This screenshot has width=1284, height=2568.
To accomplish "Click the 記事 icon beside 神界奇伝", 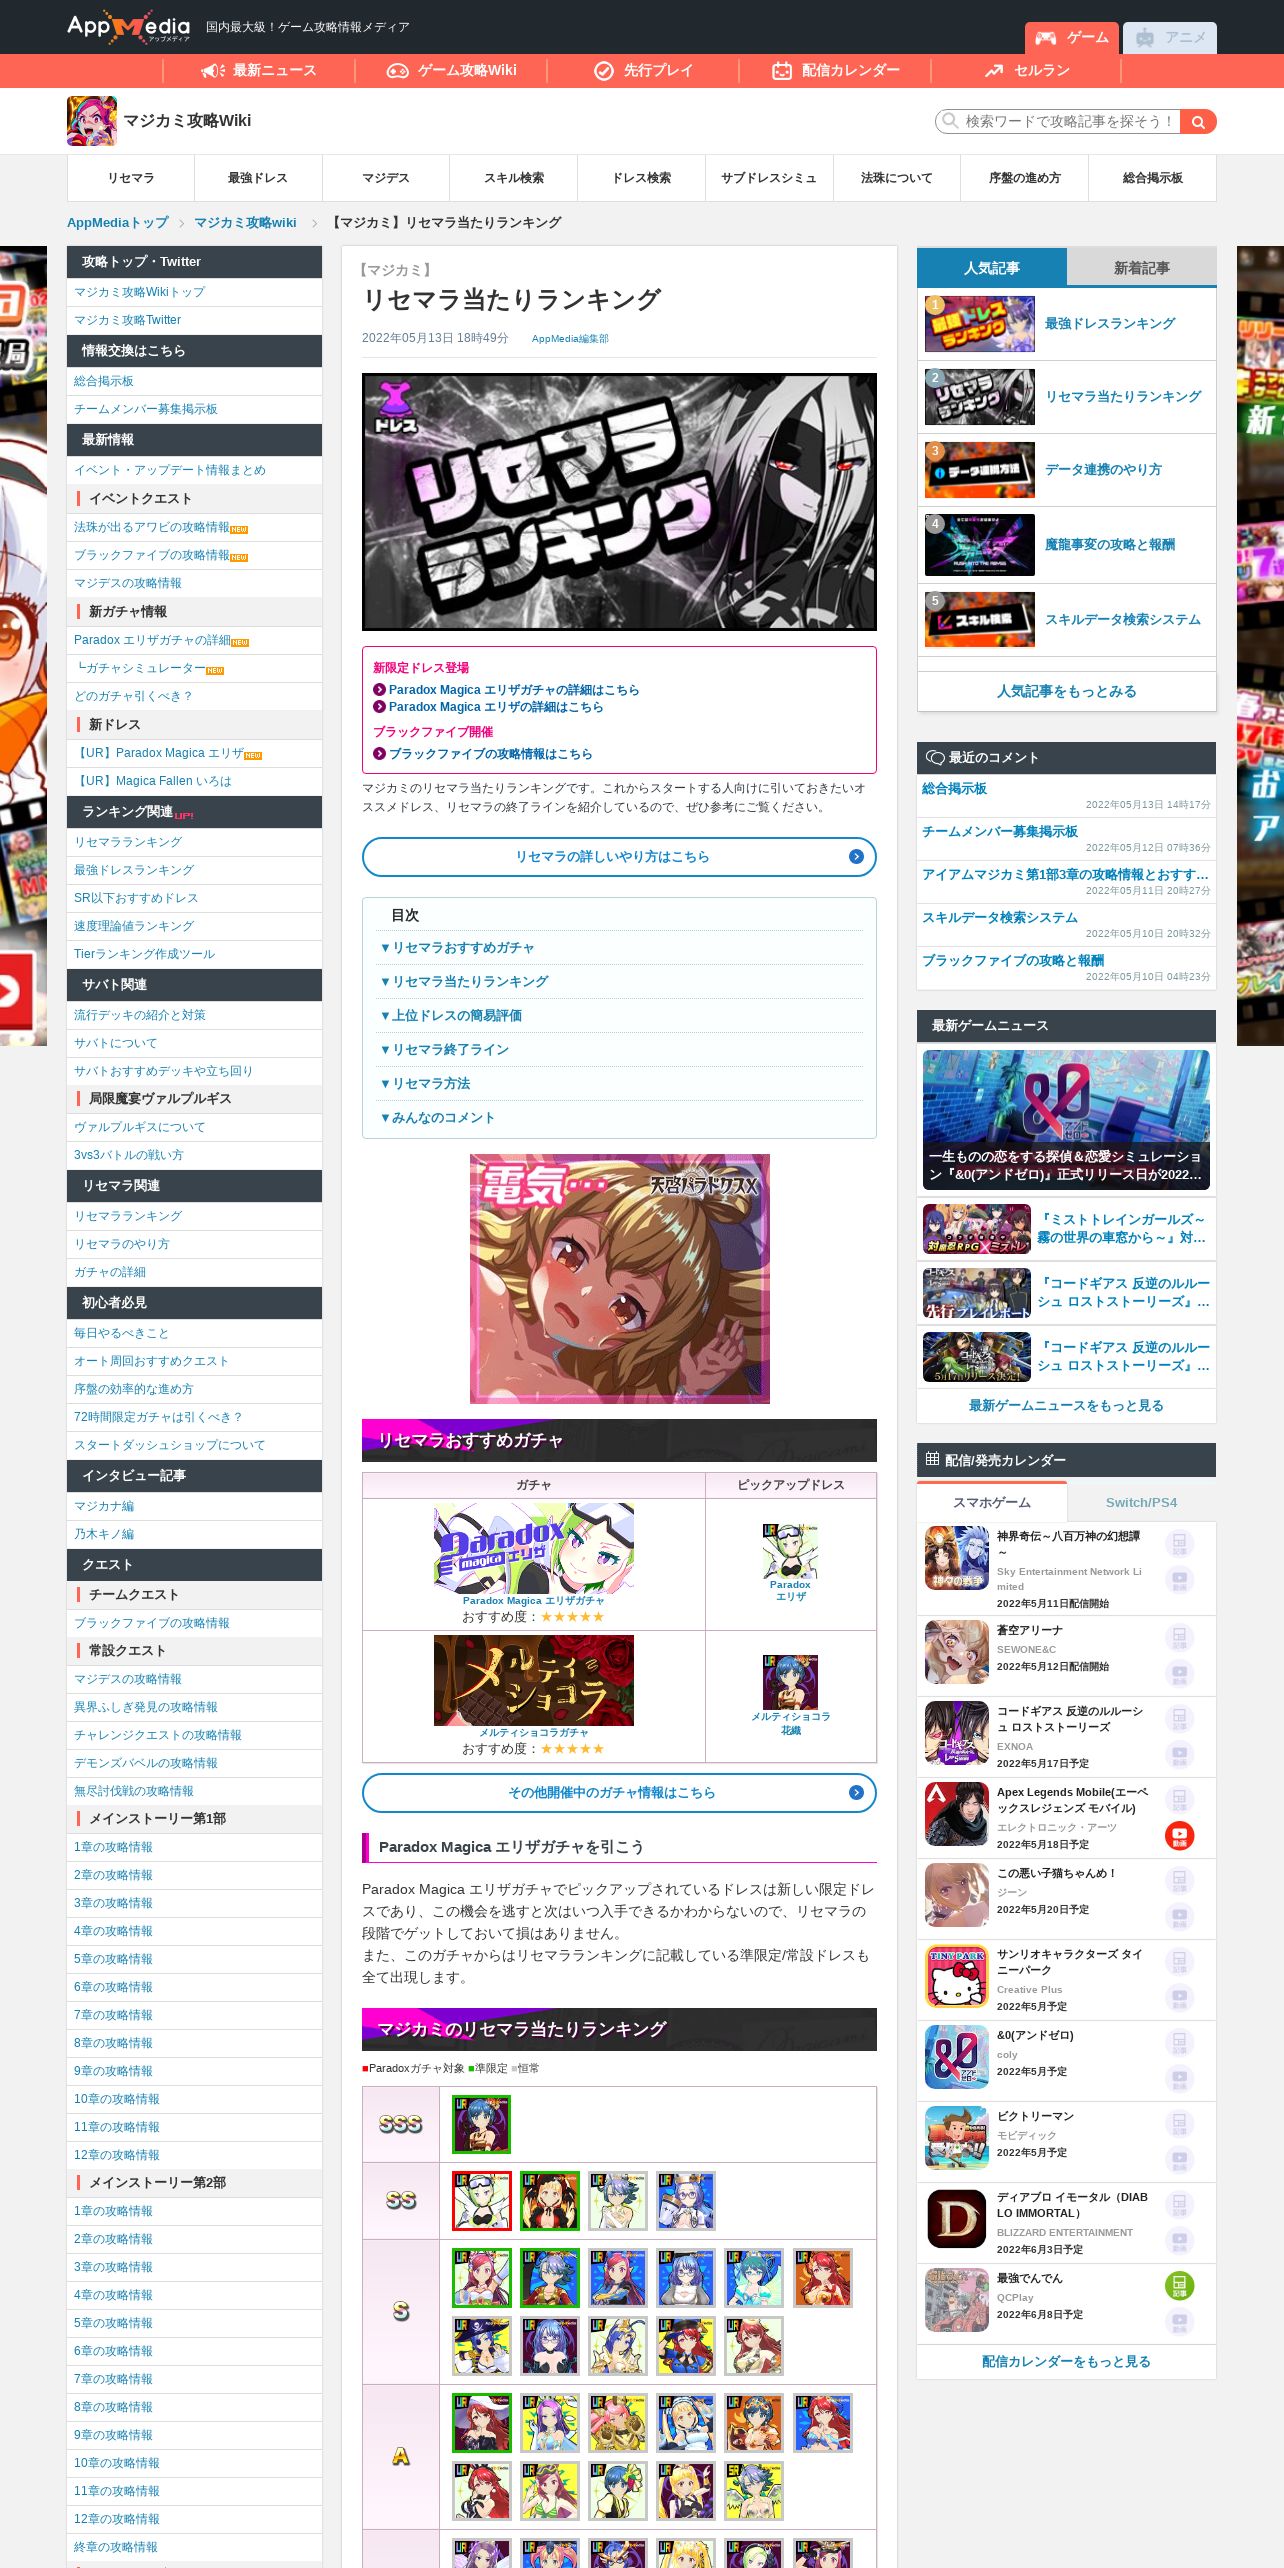I will coord(1179,1544).
